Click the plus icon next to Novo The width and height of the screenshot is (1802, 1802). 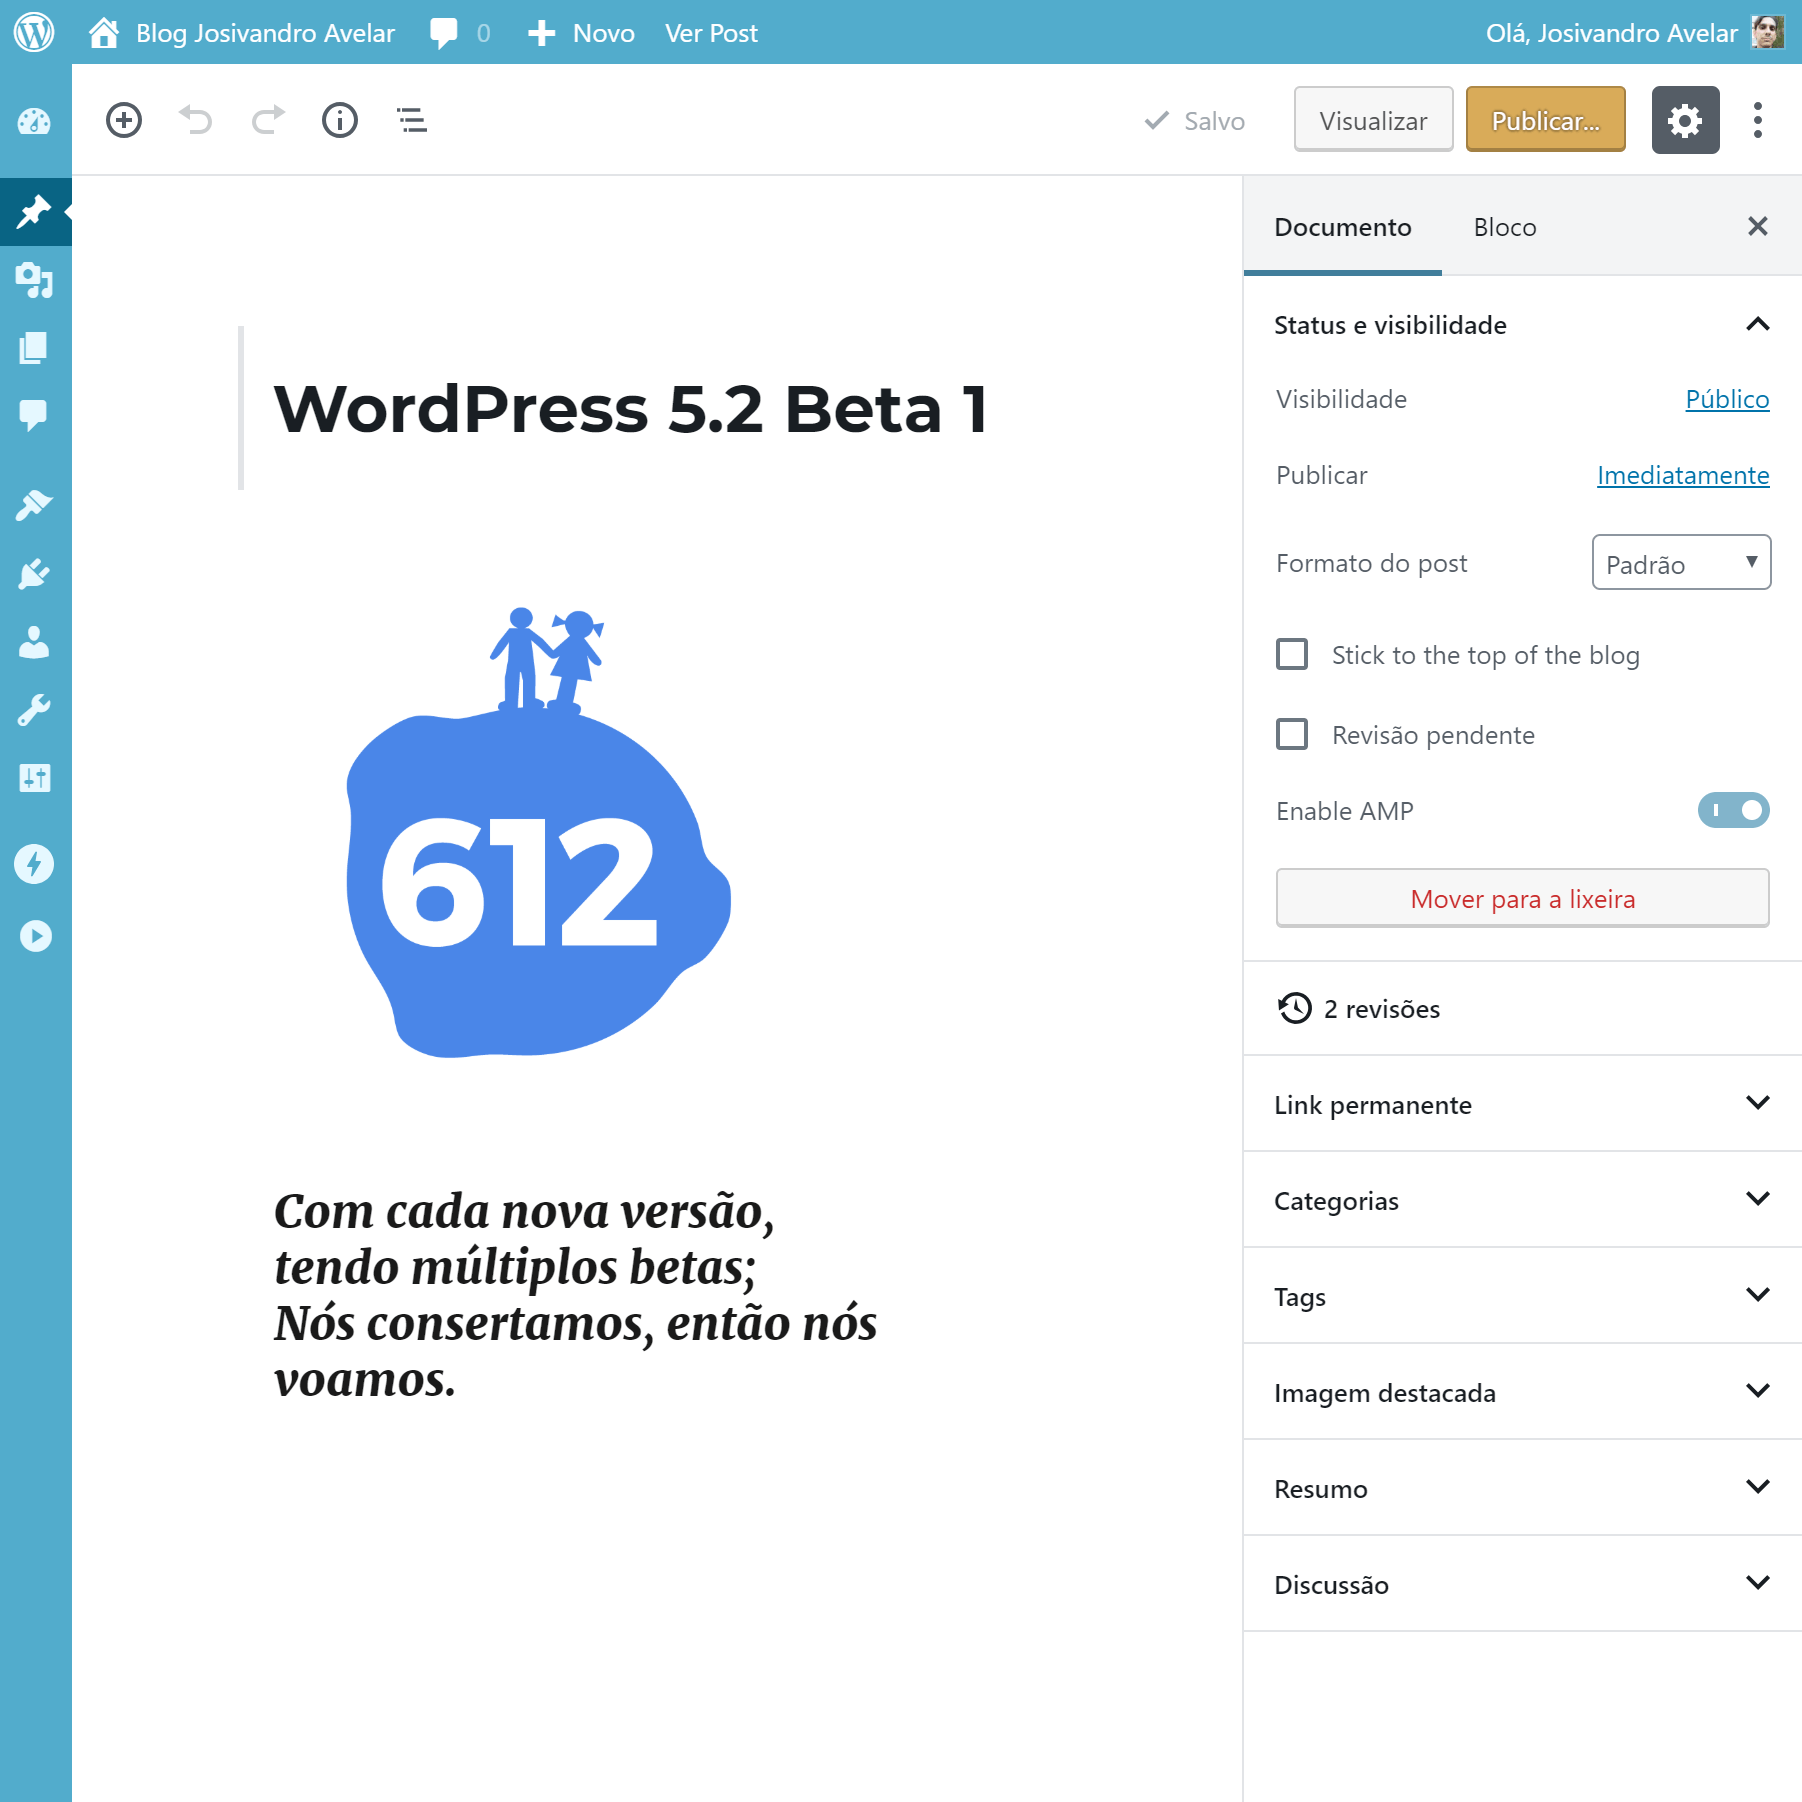pos(541,33)
